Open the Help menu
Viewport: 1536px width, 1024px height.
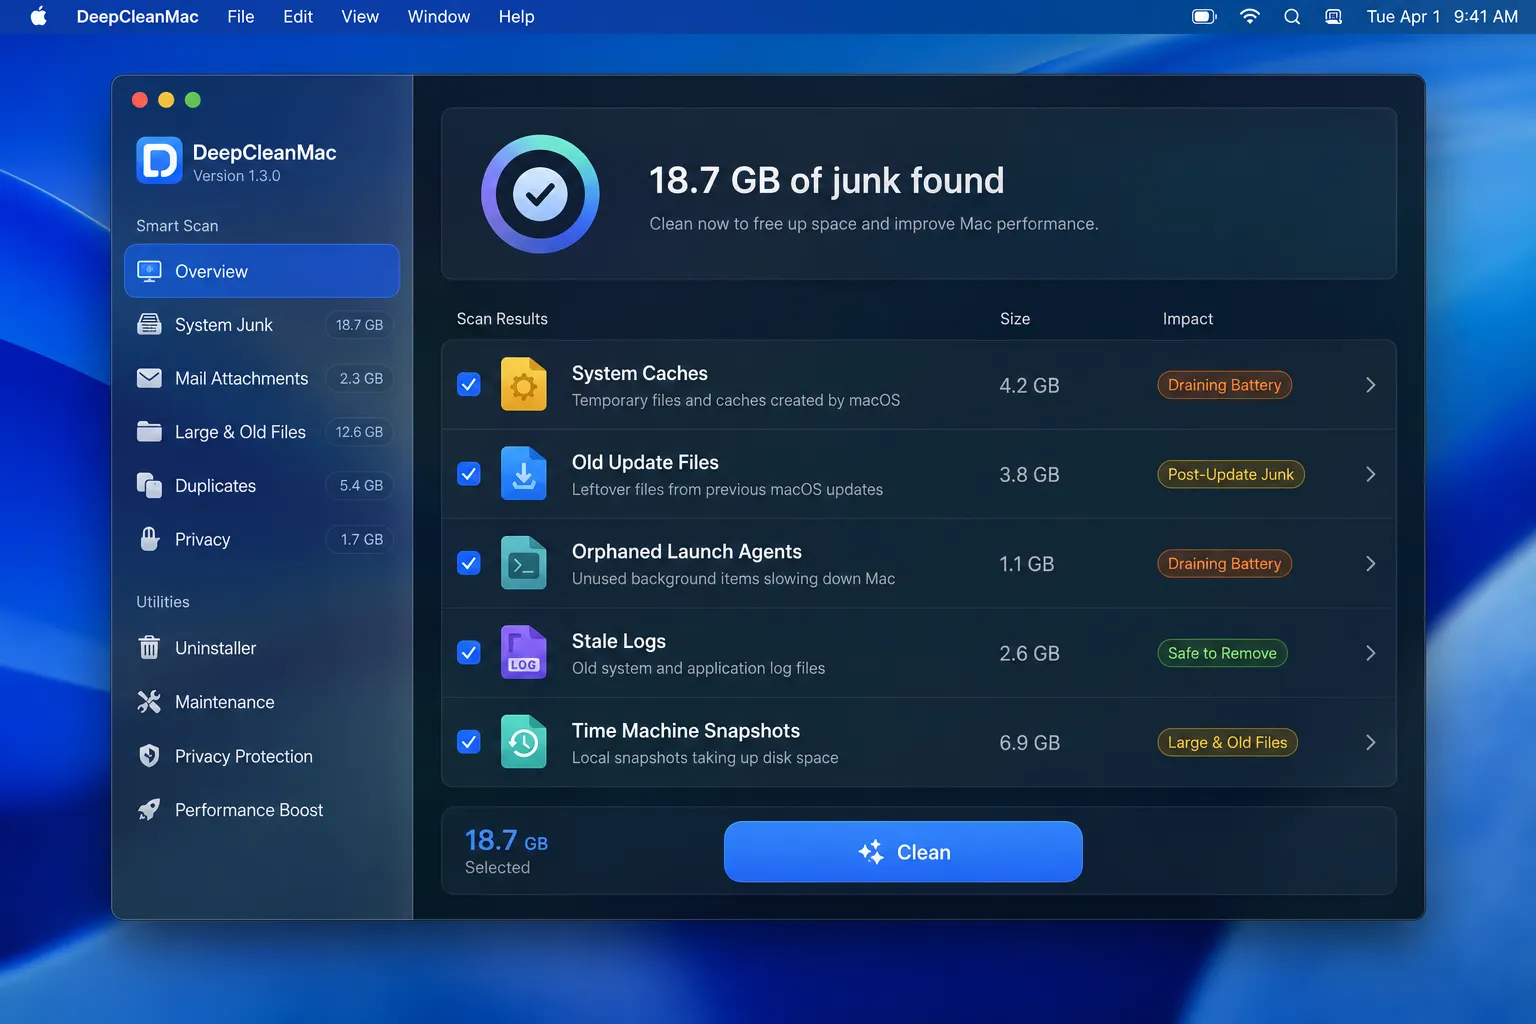[517, 17]
